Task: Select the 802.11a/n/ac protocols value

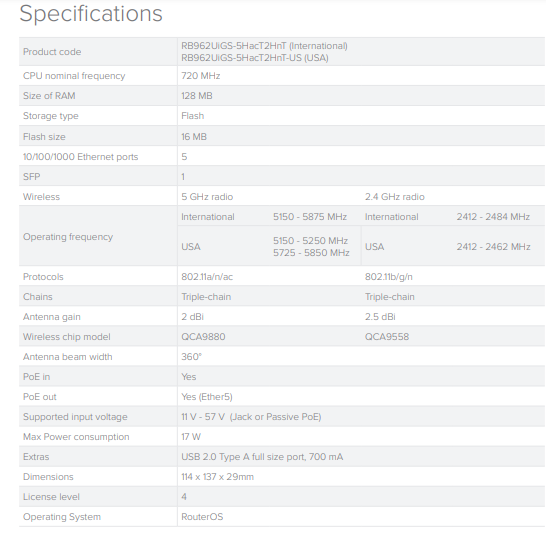Action: coord(207,277)
